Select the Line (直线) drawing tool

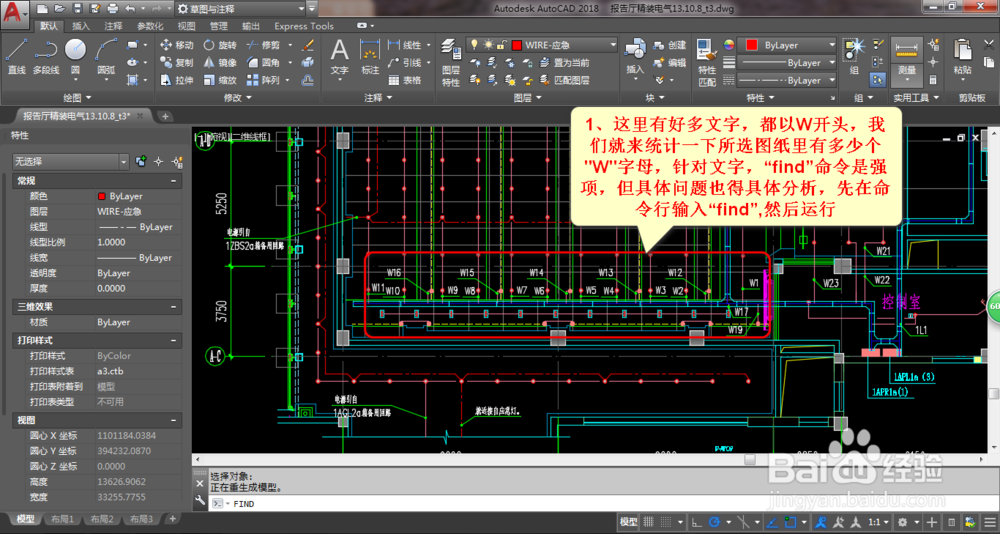(16, 57)
